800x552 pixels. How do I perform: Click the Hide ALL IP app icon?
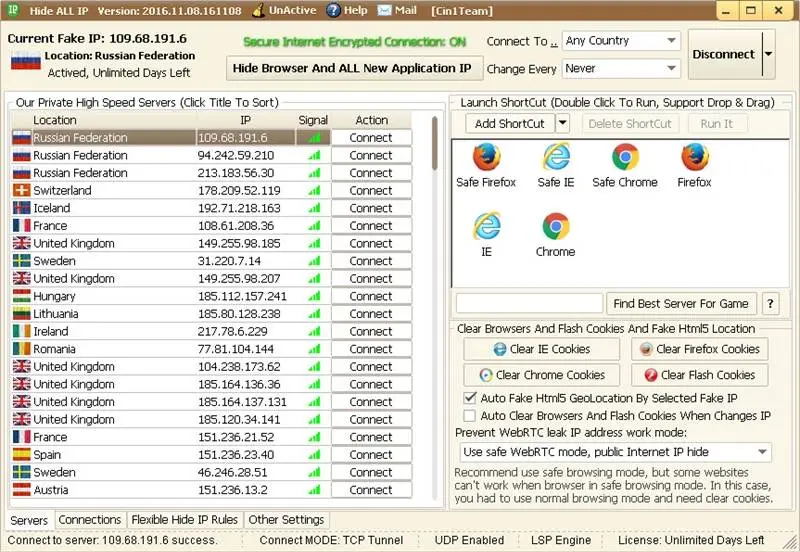click(13, 10)
